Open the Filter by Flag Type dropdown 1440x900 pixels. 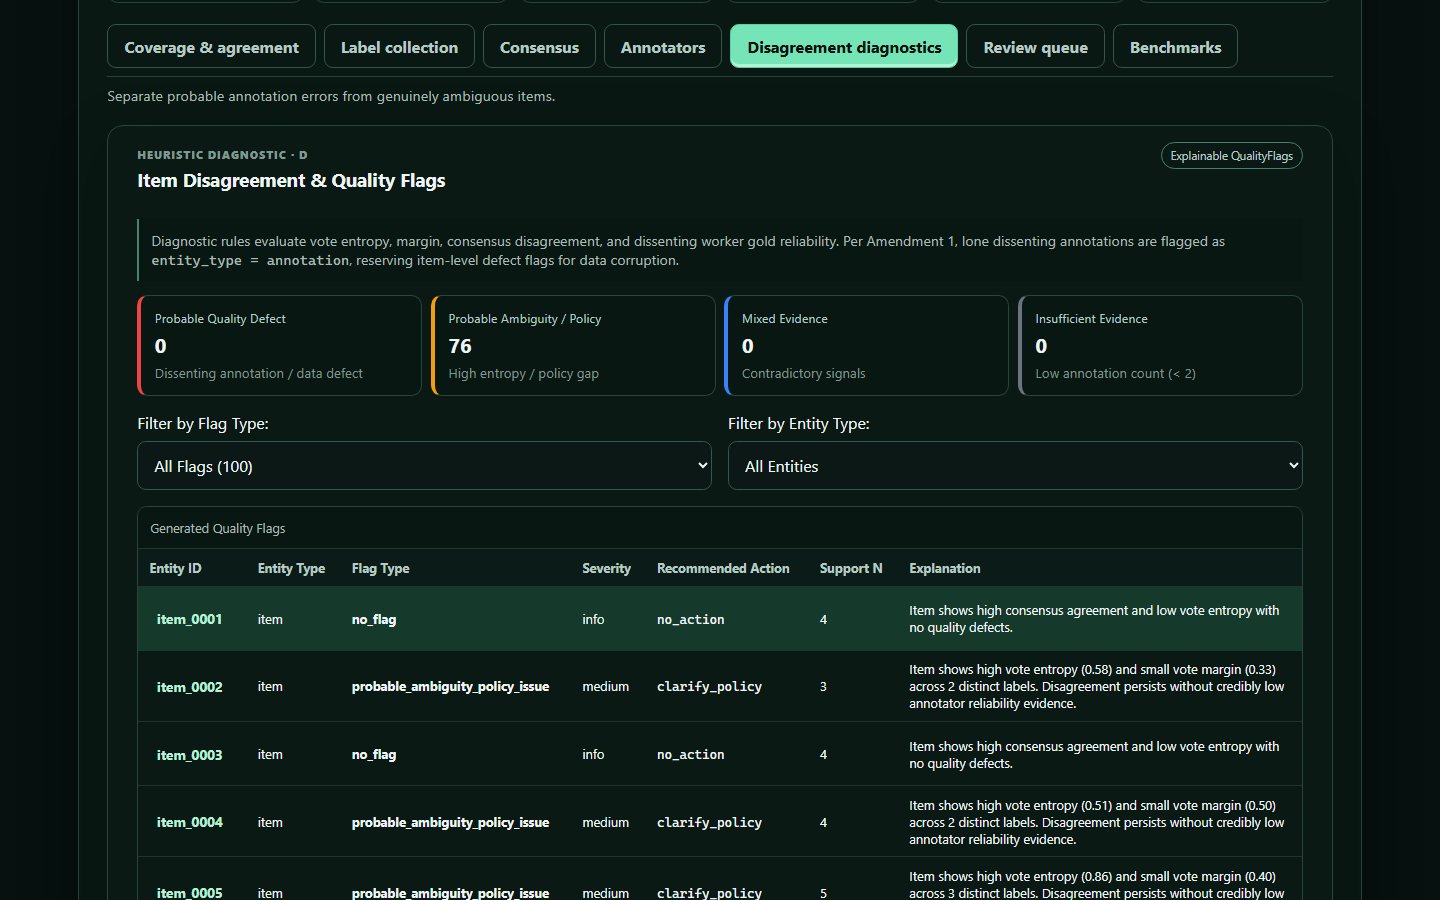click(x=424, y=466)
